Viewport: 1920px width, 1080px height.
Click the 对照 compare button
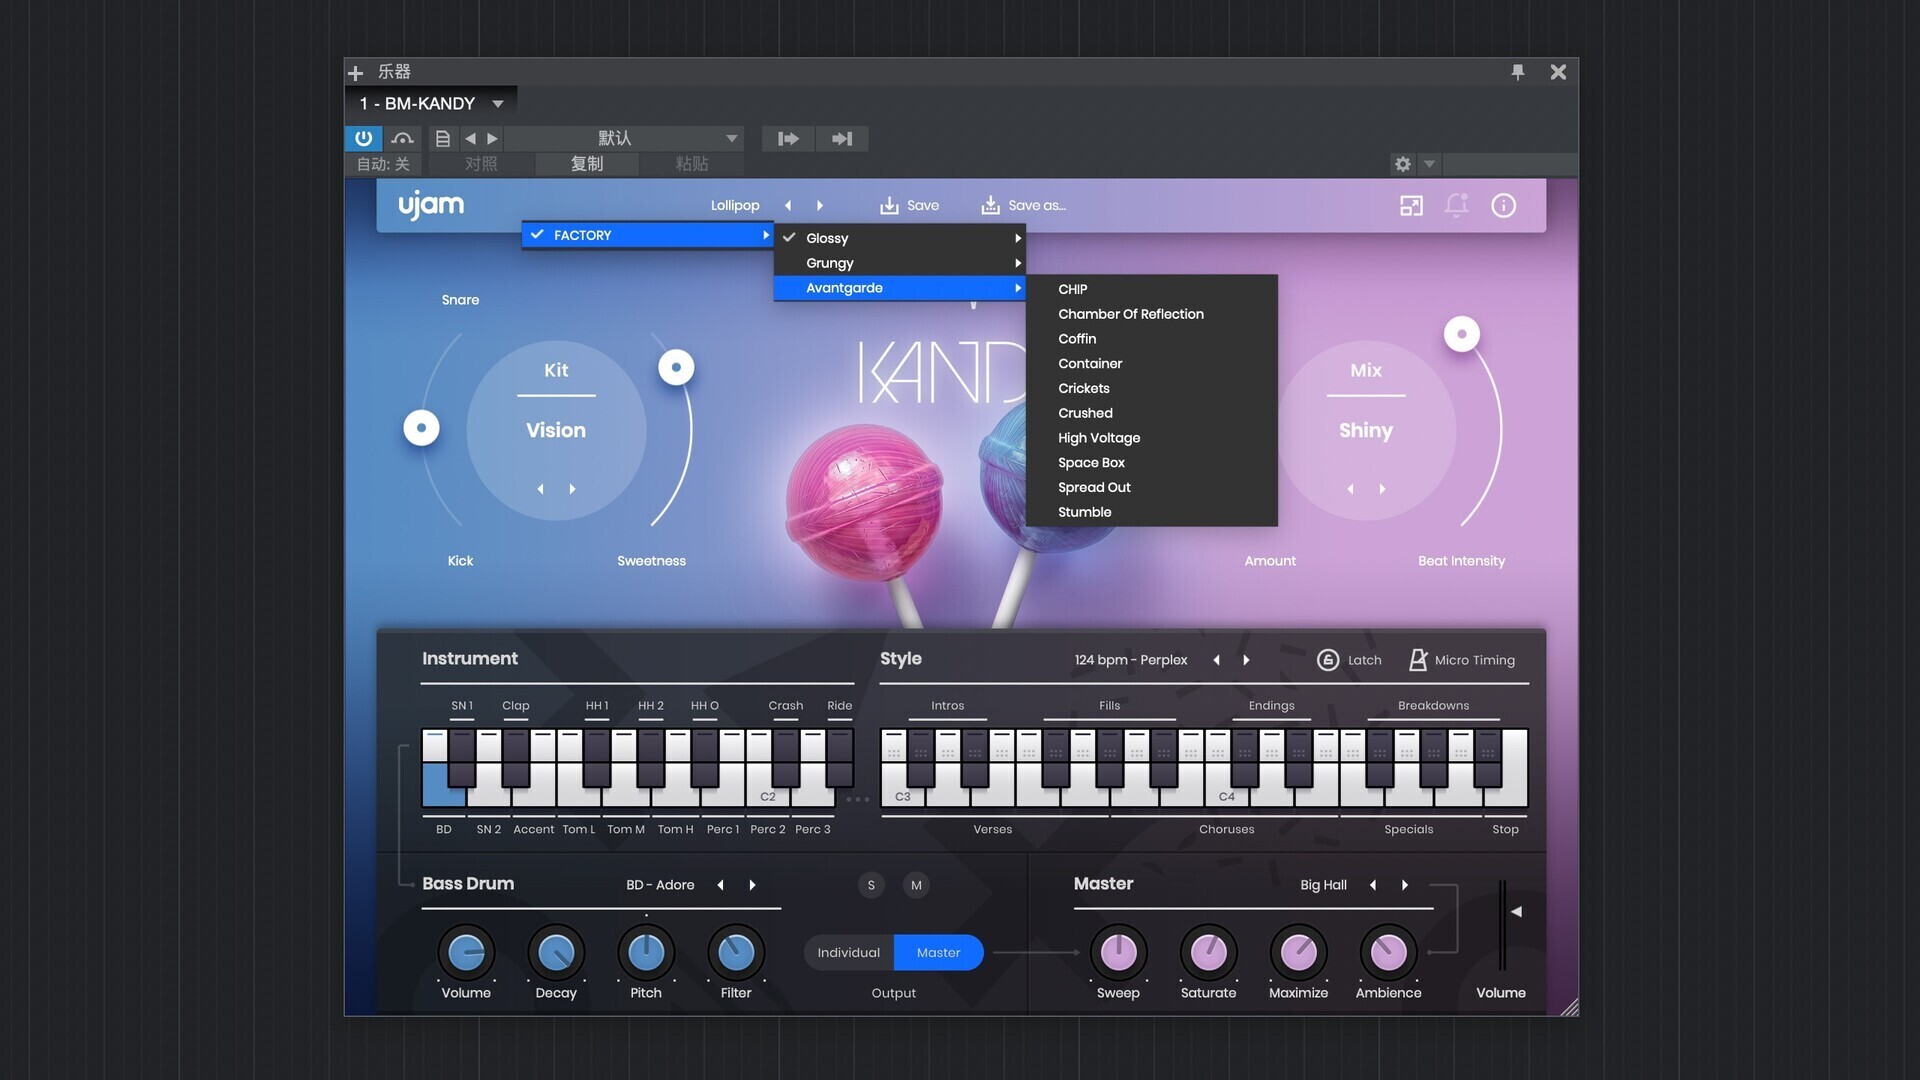481,164
